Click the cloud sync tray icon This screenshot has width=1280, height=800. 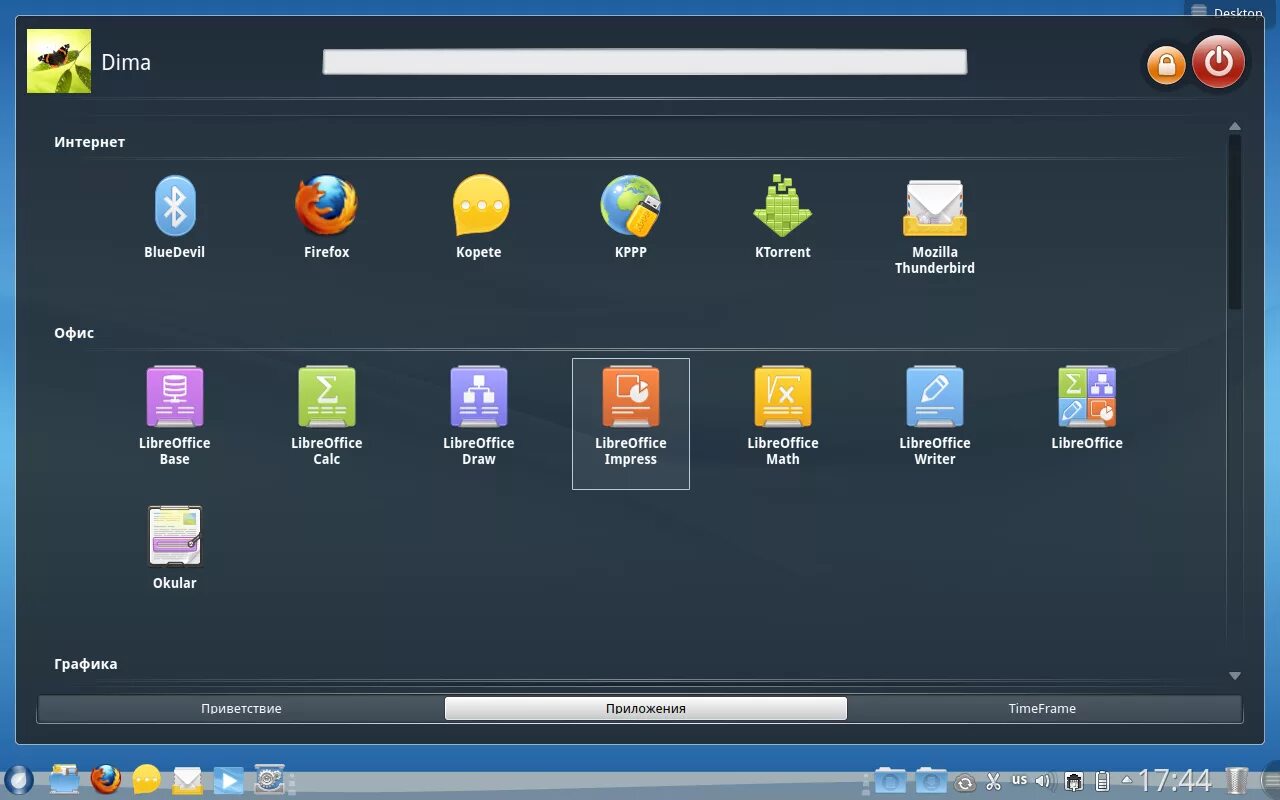point(965,782)
